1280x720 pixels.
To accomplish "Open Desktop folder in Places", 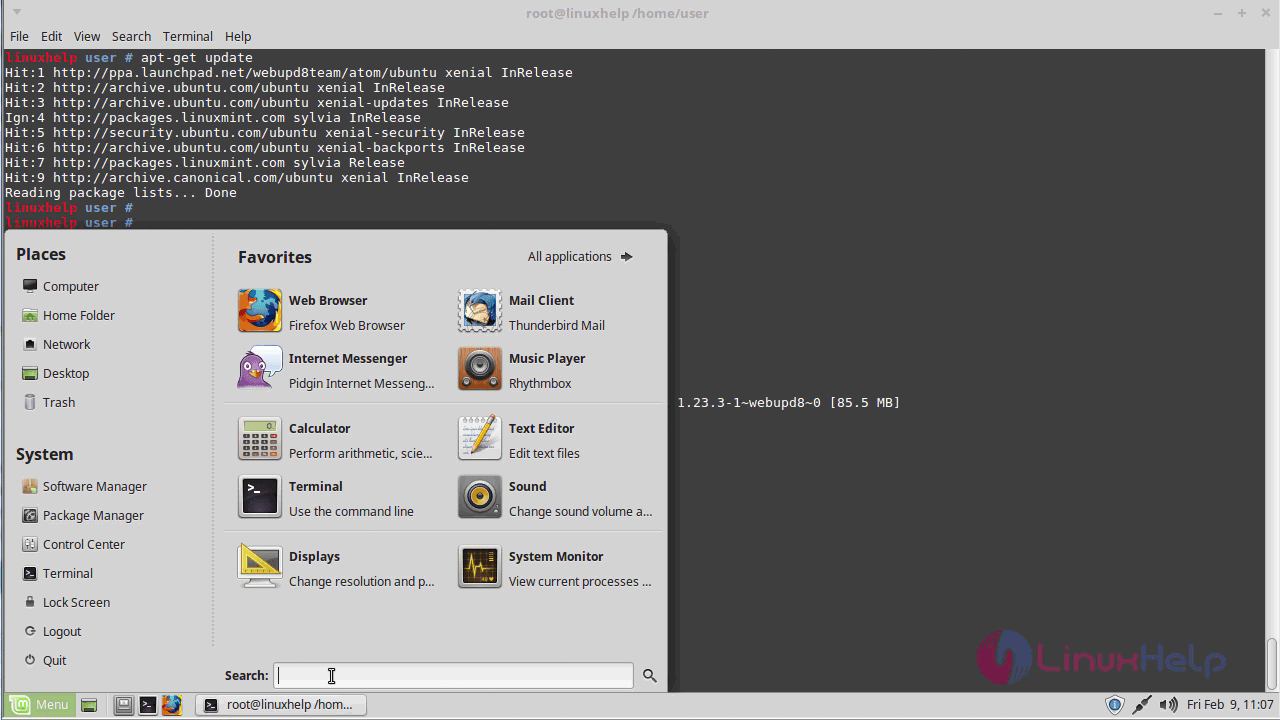I will [56, 373].
